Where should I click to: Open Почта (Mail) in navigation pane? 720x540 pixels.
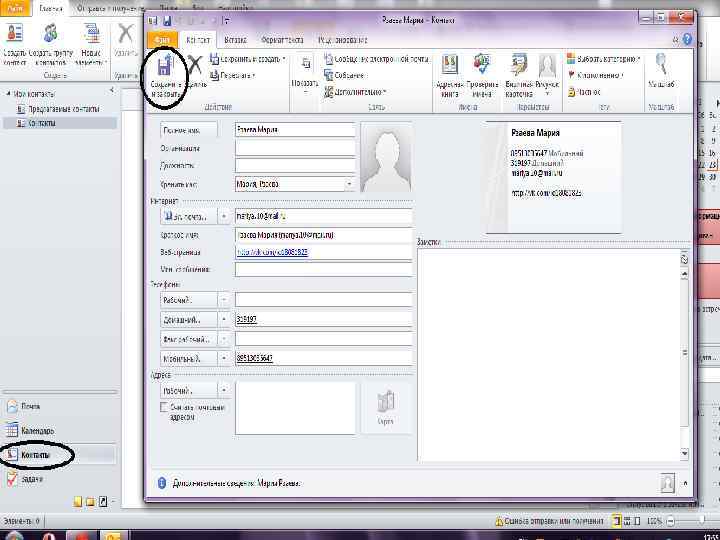coord(60,406)
